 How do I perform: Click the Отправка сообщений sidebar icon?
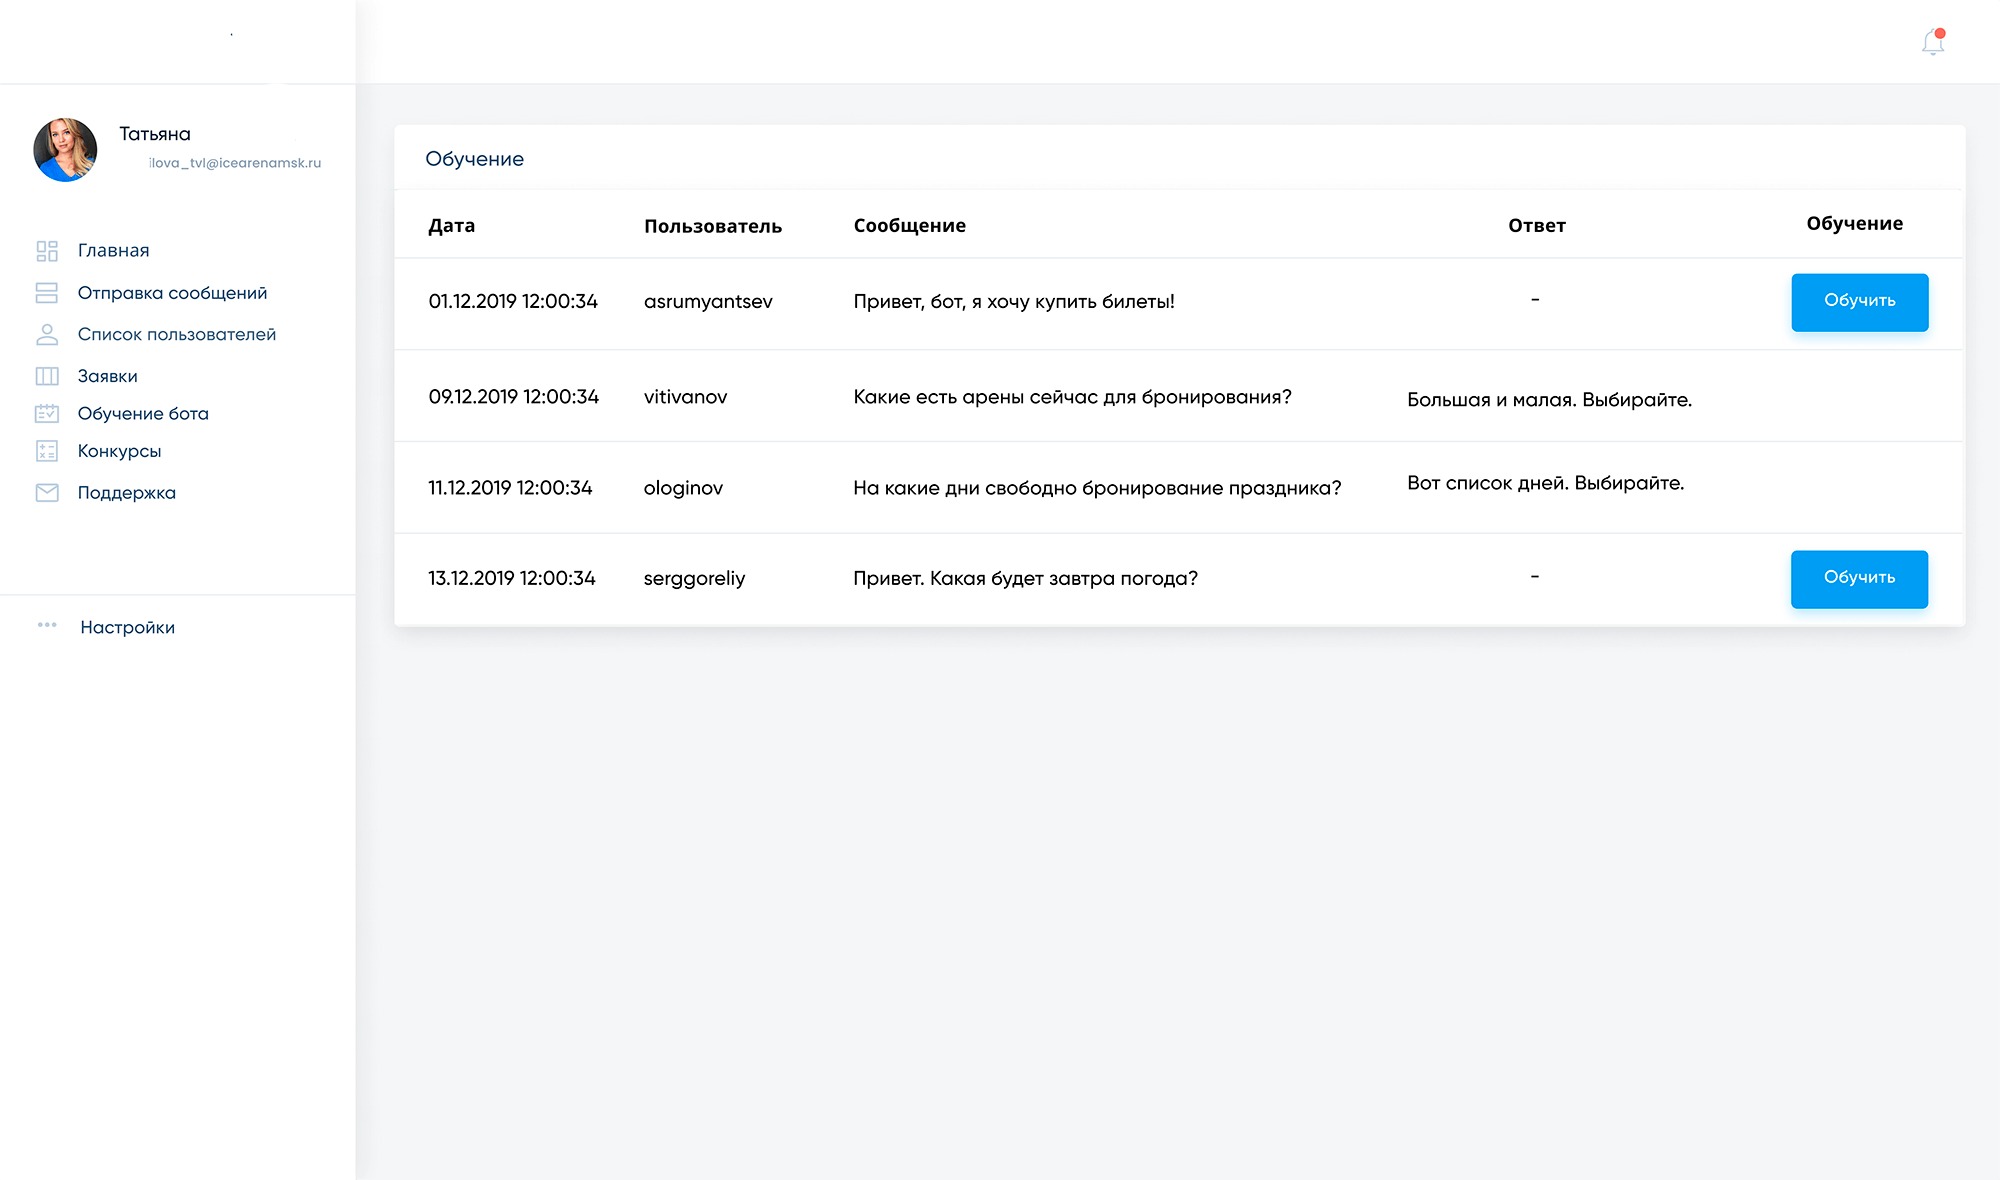(x=47, y=293)
